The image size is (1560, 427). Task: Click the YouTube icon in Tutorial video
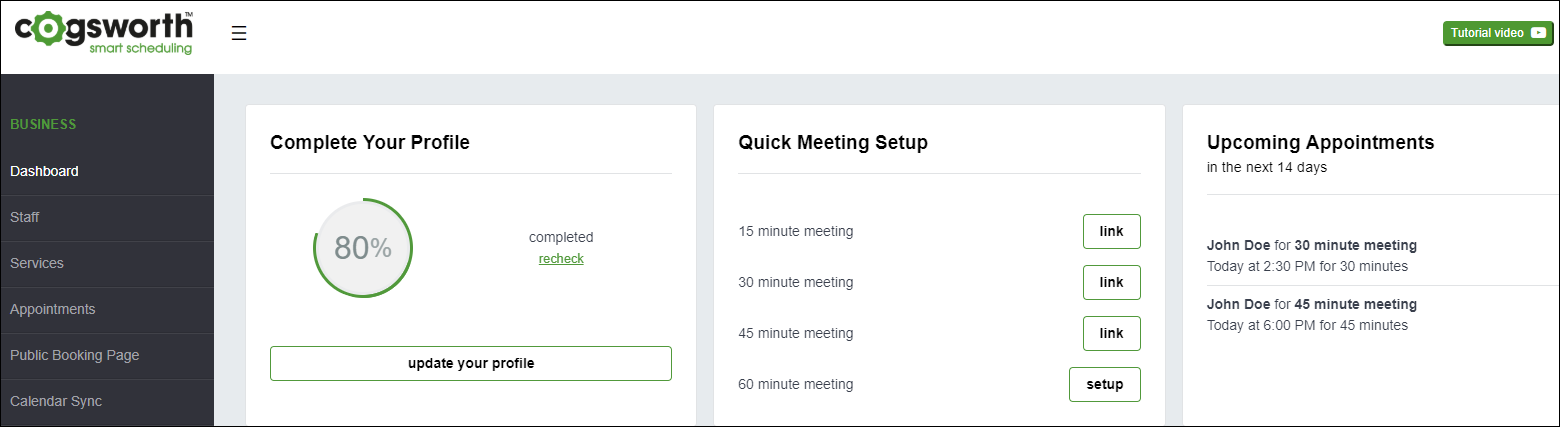pyautogui.click(x=1538, y=33)
